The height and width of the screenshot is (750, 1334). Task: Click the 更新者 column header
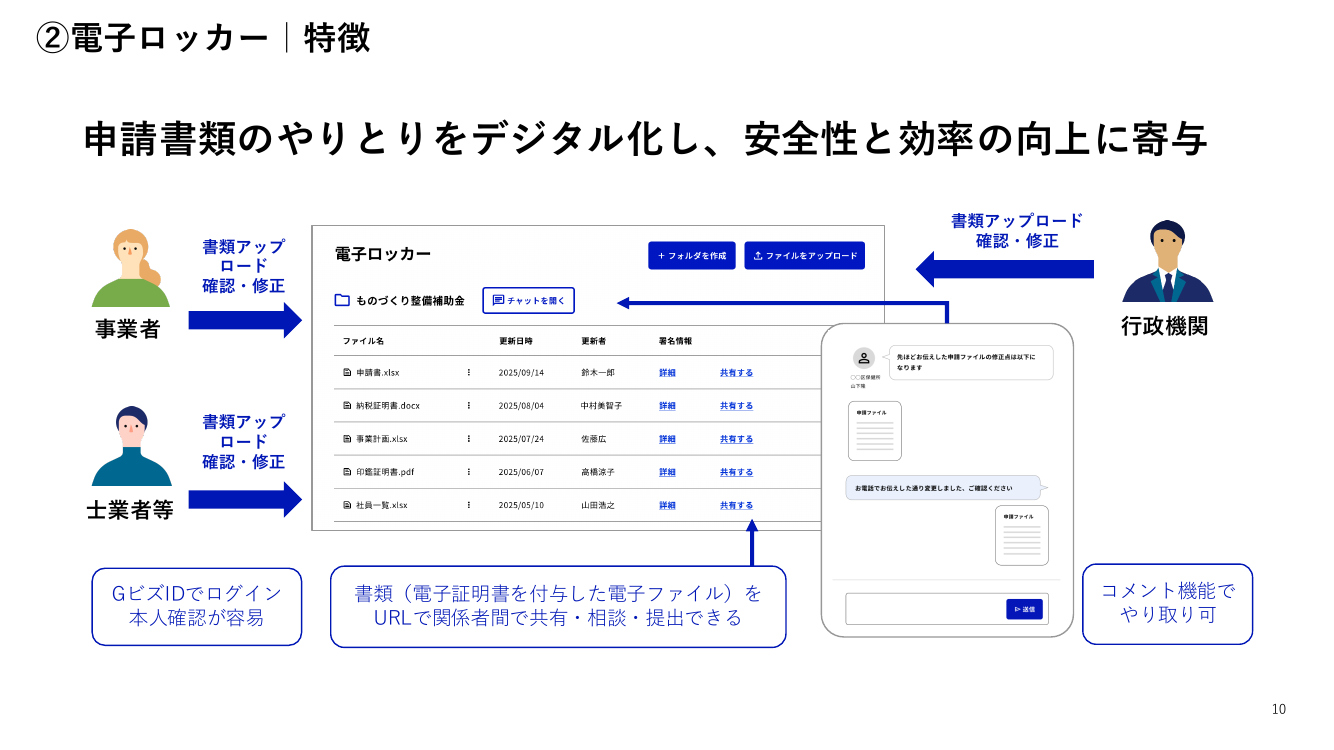594,341
